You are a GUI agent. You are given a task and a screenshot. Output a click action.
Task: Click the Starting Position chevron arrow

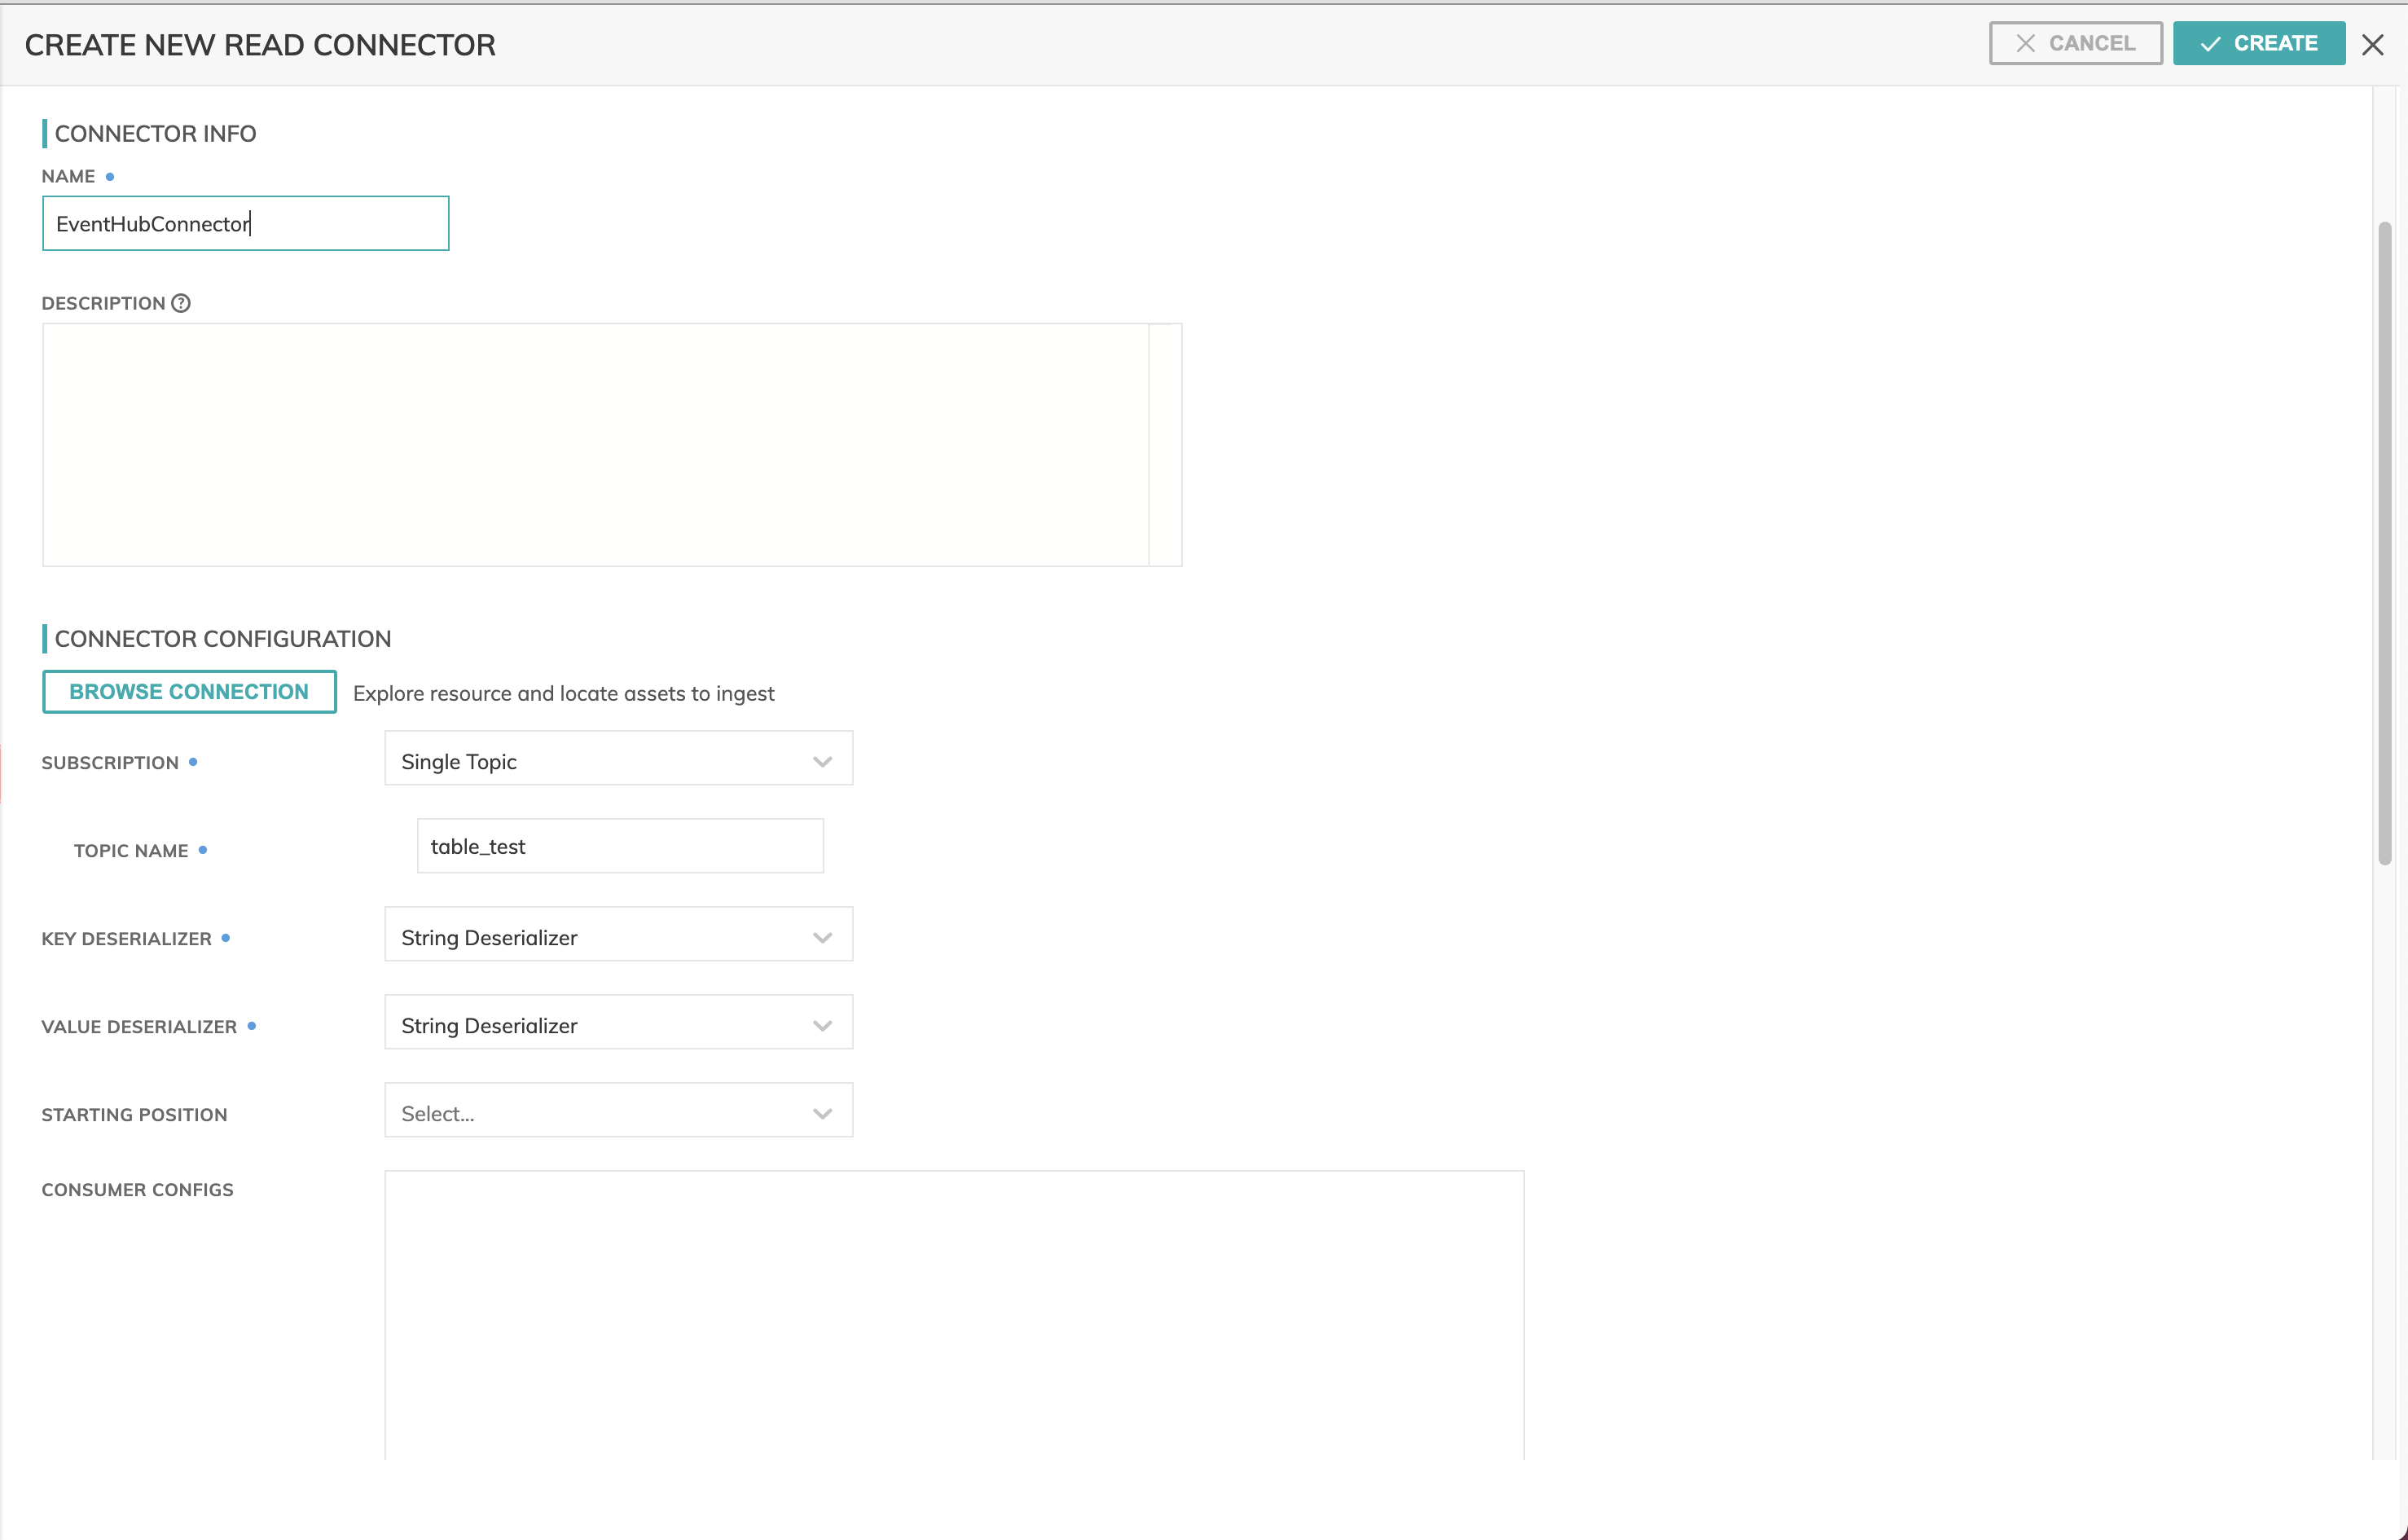(x=822, y=1114)
